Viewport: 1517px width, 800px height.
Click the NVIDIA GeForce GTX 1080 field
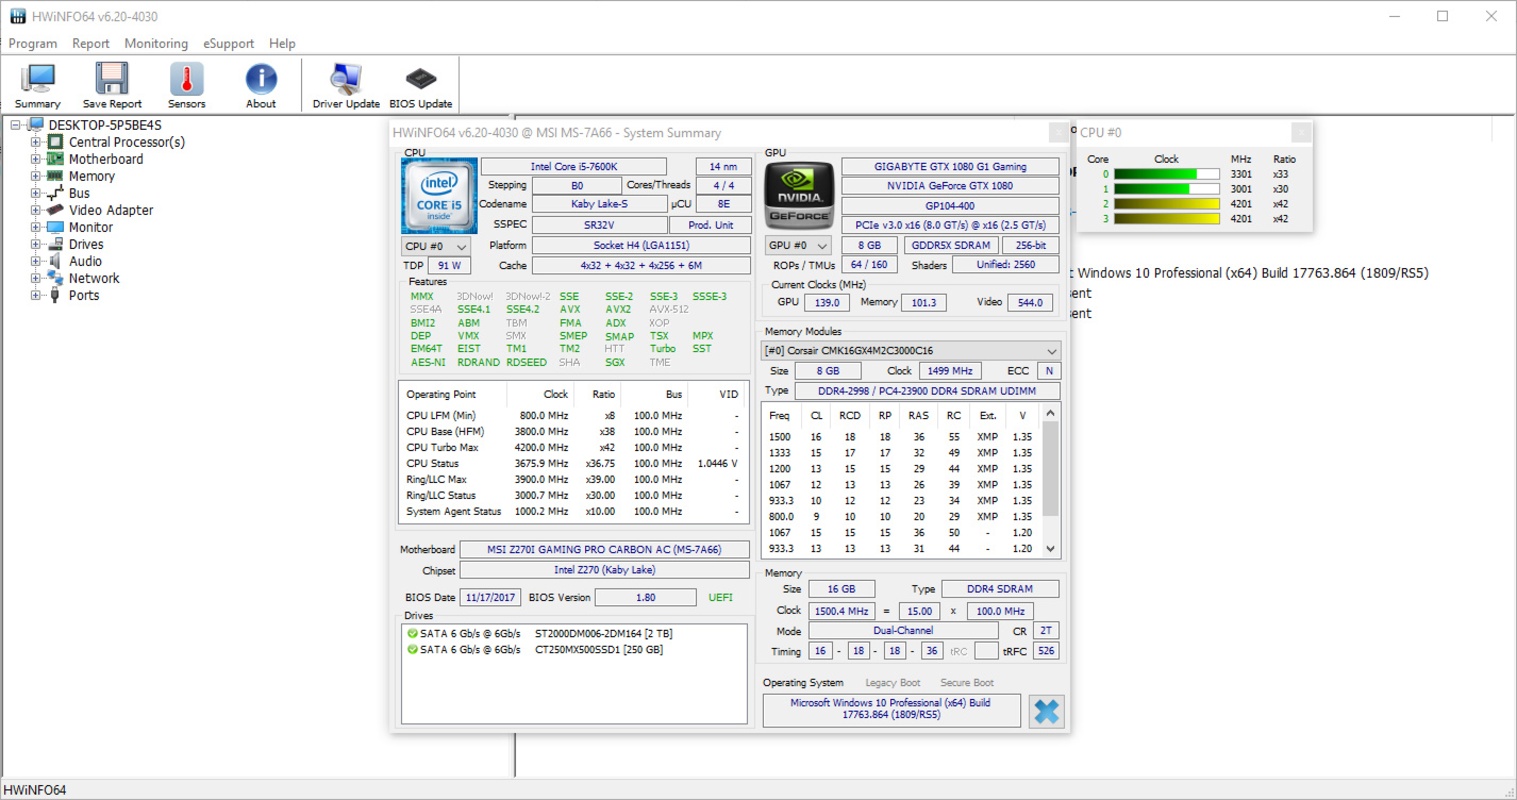click(950, 186)
